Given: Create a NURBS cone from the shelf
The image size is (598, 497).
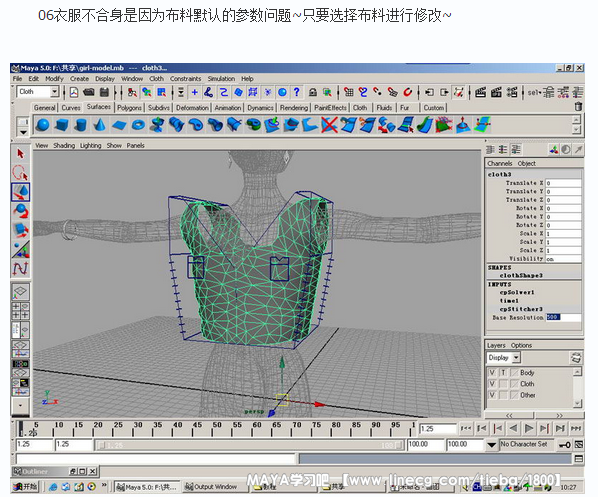Looking at the screenshot, I should [100, 125].
